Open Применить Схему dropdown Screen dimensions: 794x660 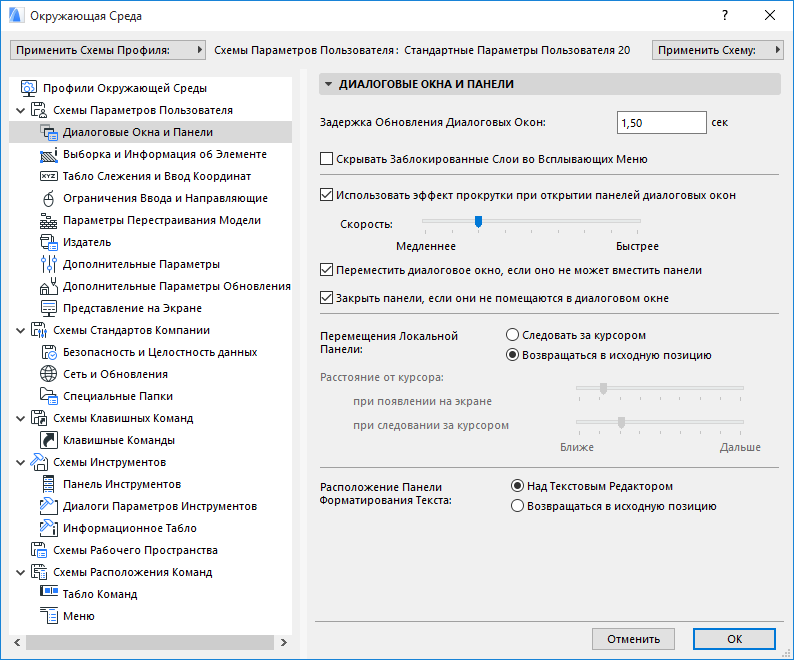(x=718, y=50)
